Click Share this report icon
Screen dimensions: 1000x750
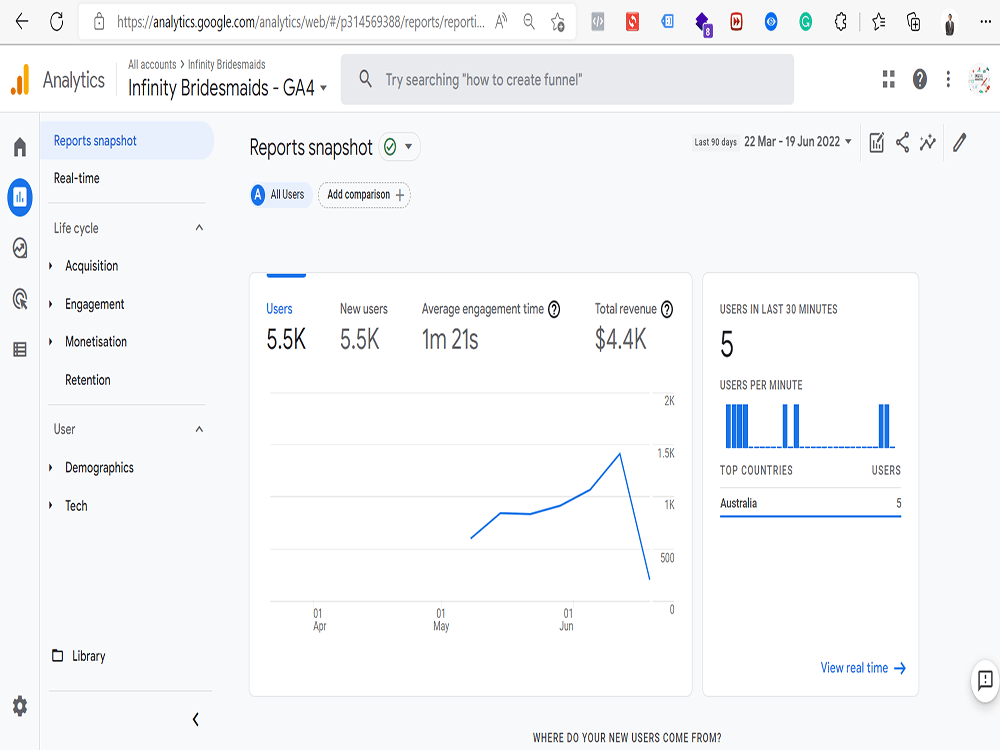(902, 142)
